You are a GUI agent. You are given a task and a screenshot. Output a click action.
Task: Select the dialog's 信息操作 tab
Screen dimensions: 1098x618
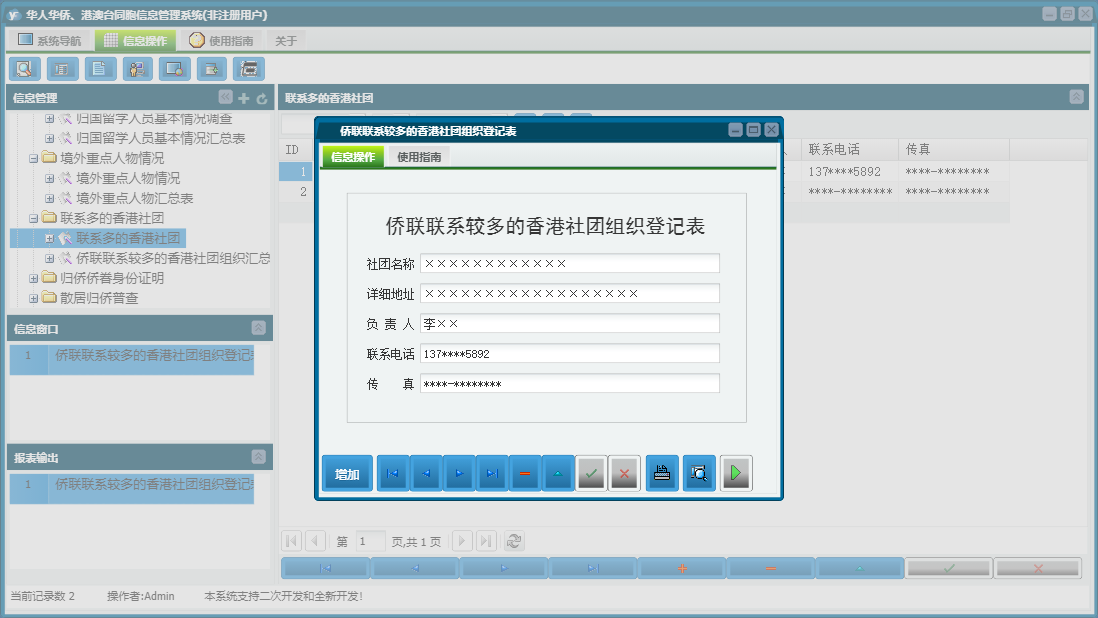point(353,157)
